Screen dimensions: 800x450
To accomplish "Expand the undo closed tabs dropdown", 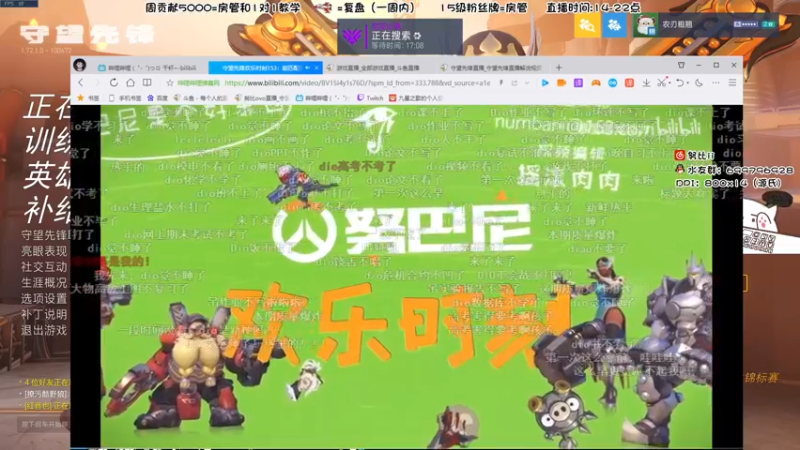I will tap(687, 83).
